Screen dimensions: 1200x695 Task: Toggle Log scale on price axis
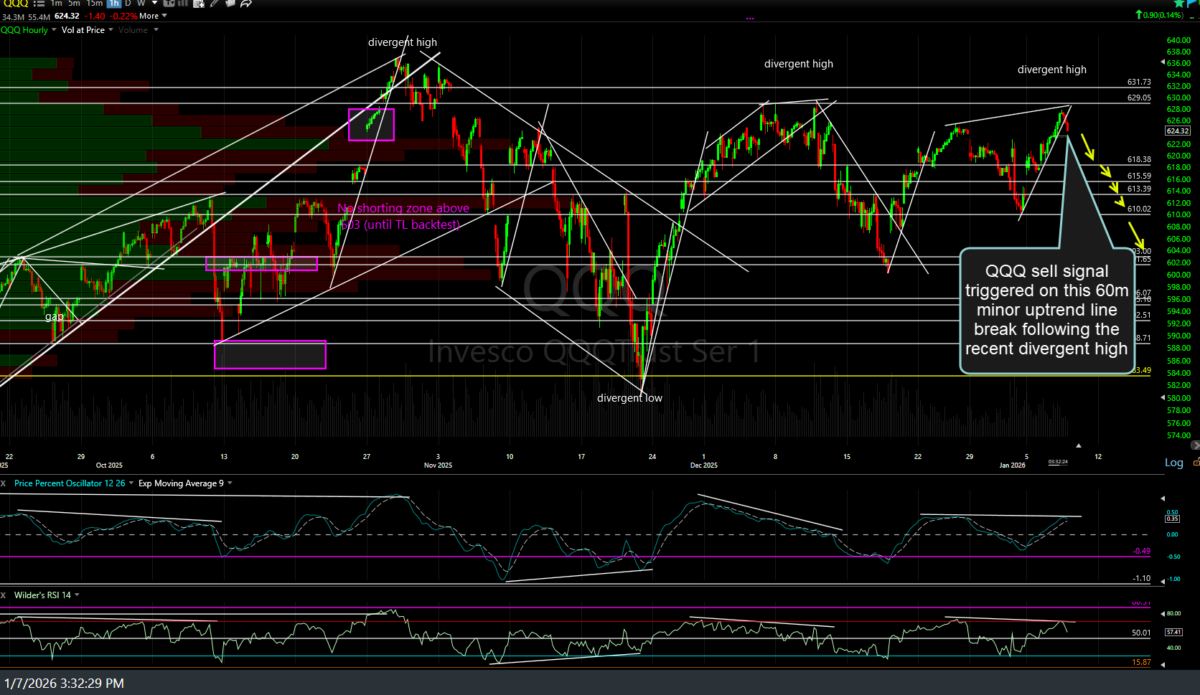[x=1174, y=463]
